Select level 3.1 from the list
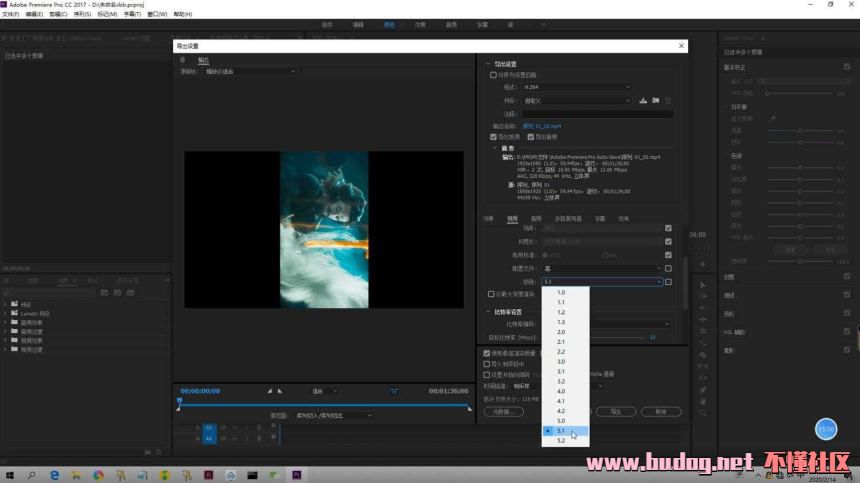The width and height of the screenshot is (860, 483). pyautogui.click(x=565, y=372)
